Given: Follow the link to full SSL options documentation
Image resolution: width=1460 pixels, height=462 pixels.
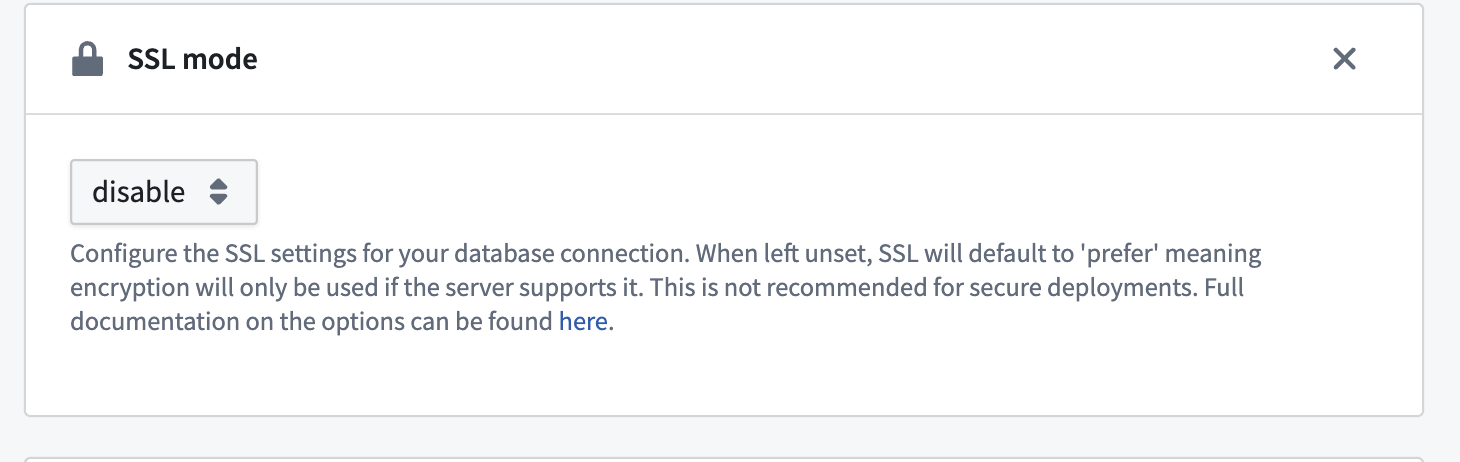Looking at the screenshot, I should 583,323.
